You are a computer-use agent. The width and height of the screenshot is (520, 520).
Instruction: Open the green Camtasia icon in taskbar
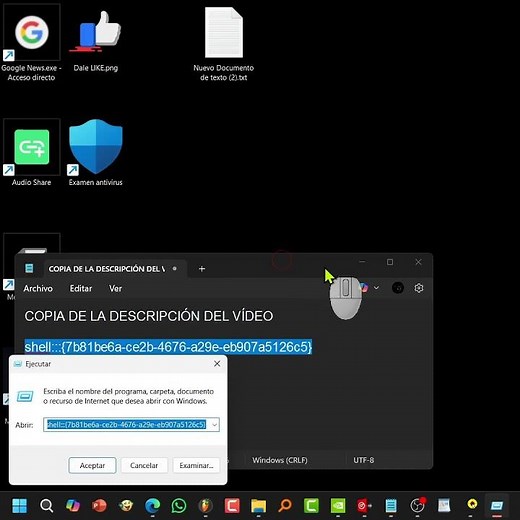point(311,506)
